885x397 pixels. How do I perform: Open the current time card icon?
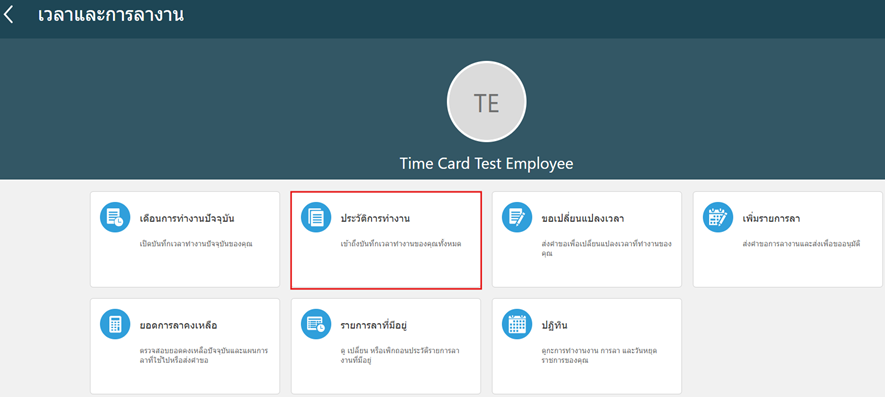click(115, 217)
